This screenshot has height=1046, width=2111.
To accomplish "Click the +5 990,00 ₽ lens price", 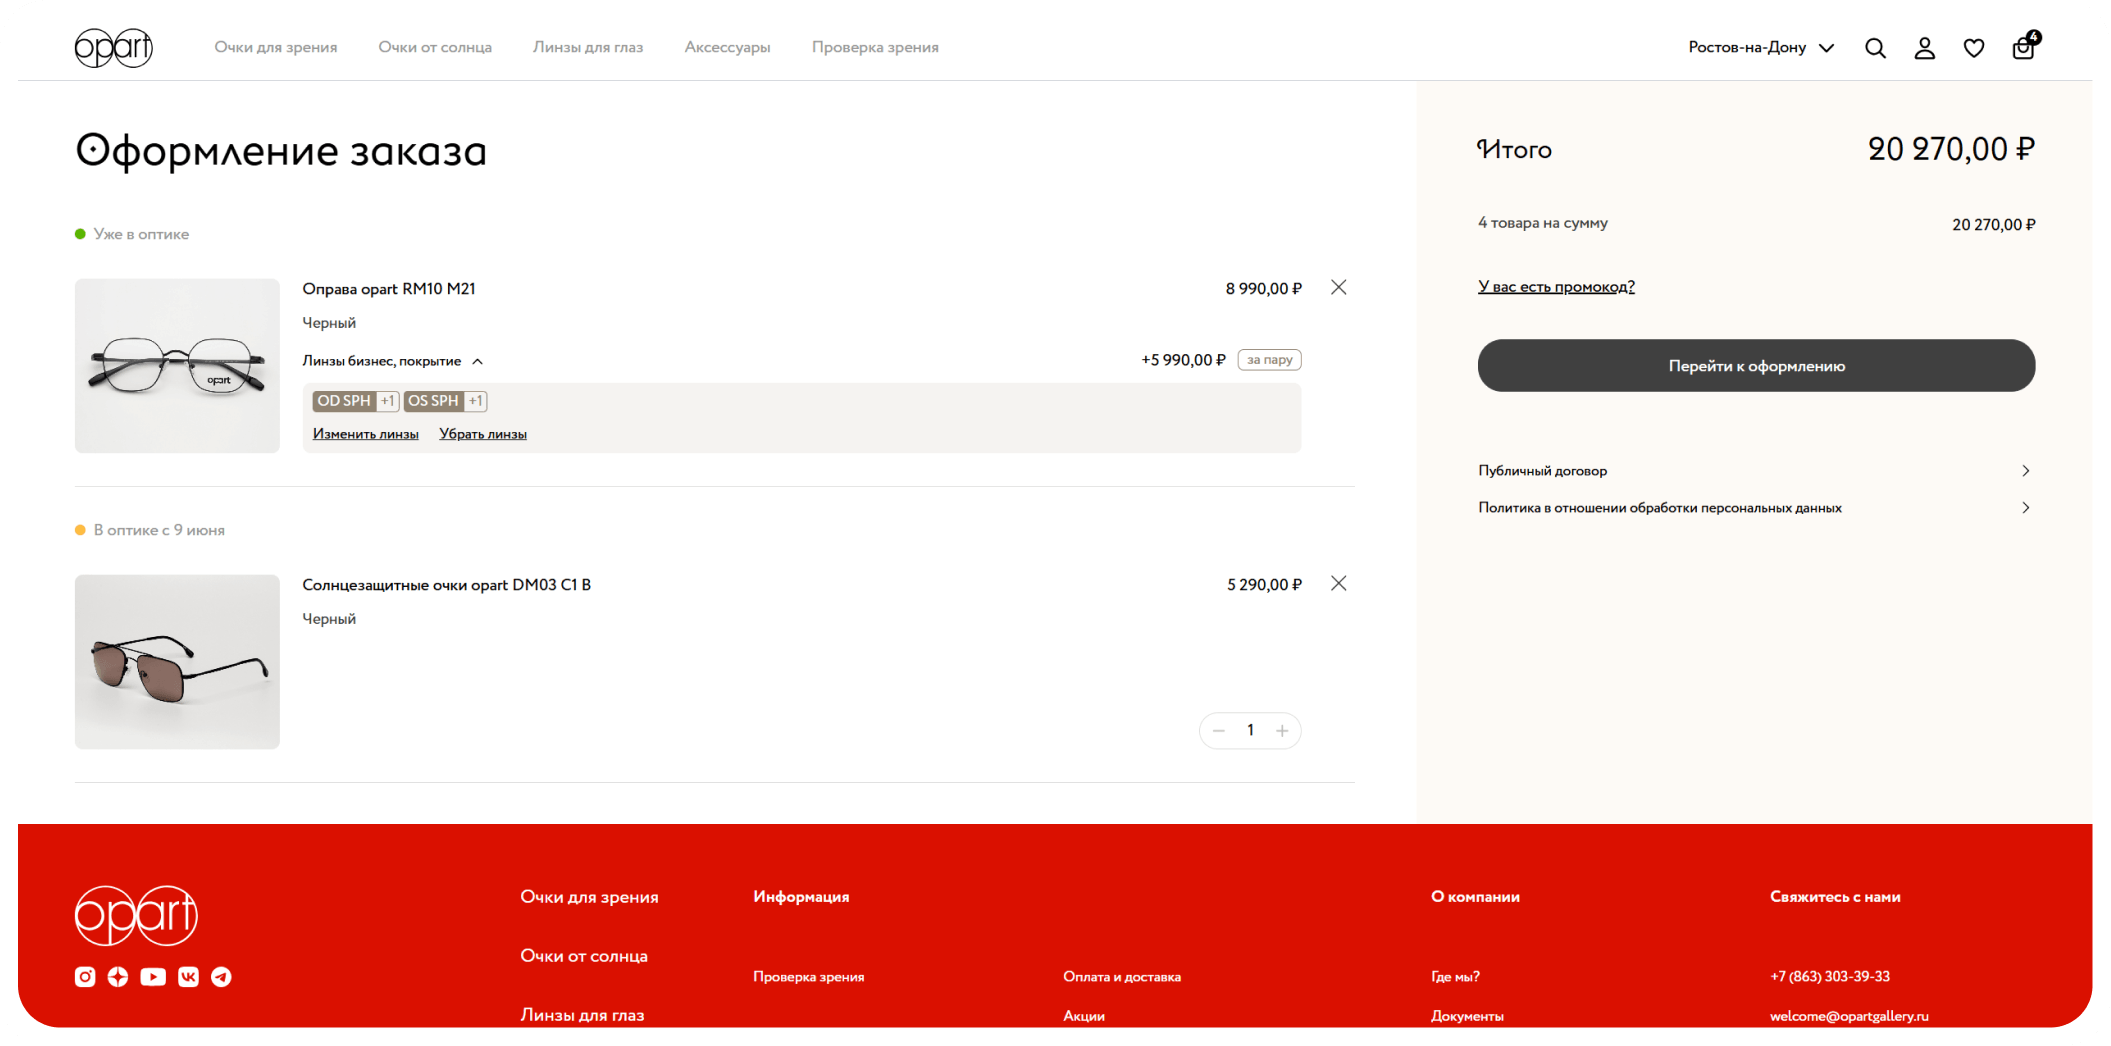I will (x=1183, y=360).
